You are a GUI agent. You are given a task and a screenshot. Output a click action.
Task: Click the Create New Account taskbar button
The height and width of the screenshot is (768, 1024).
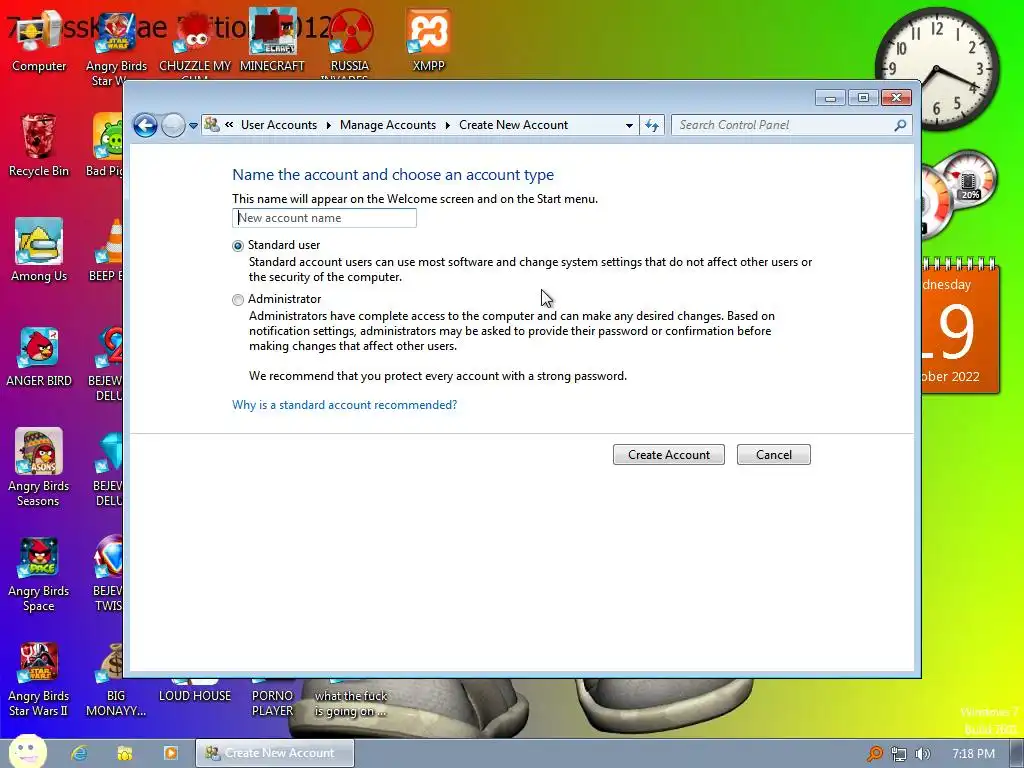tap(275, 753)
